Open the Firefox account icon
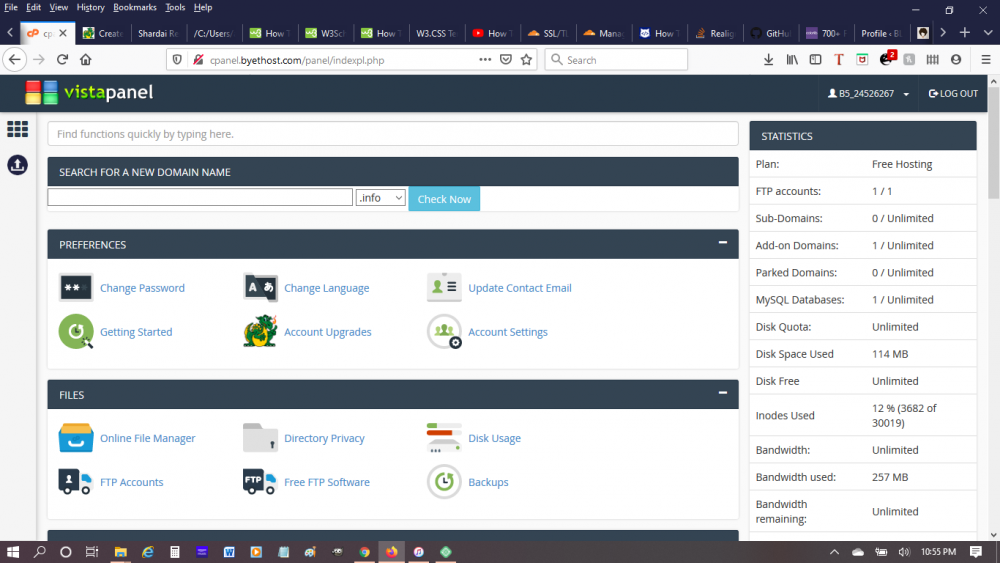 (x=956, y=60)
